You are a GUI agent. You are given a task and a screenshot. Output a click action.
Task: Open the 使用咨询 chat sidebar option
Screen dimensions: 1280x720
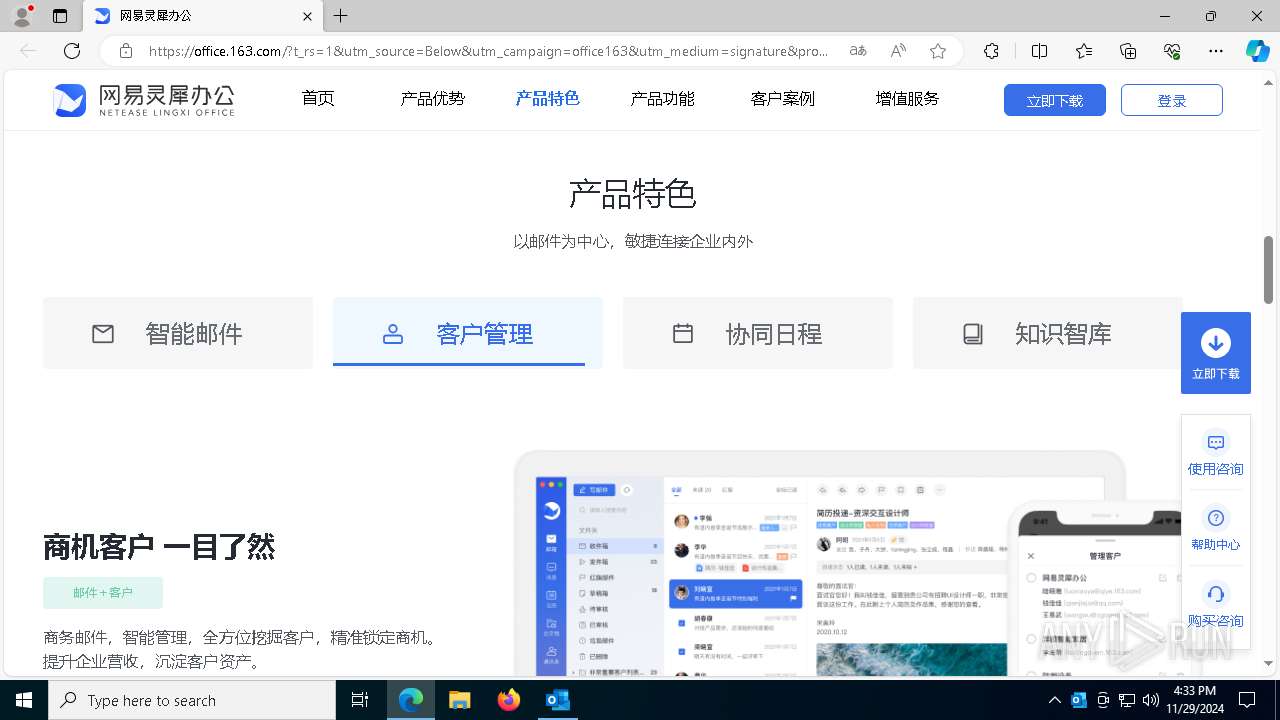pos(1216,454)
